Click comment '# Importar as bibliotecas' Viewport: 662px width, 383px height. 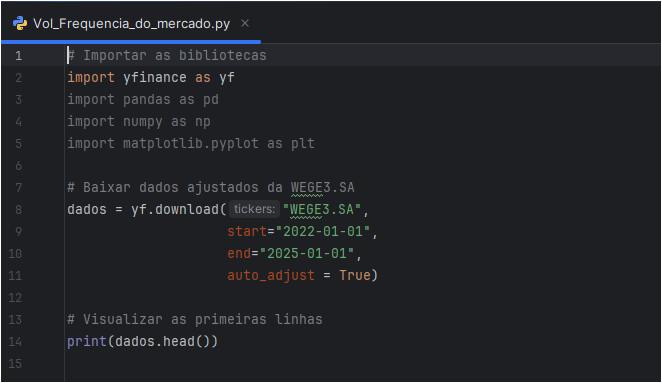point(167,55)
